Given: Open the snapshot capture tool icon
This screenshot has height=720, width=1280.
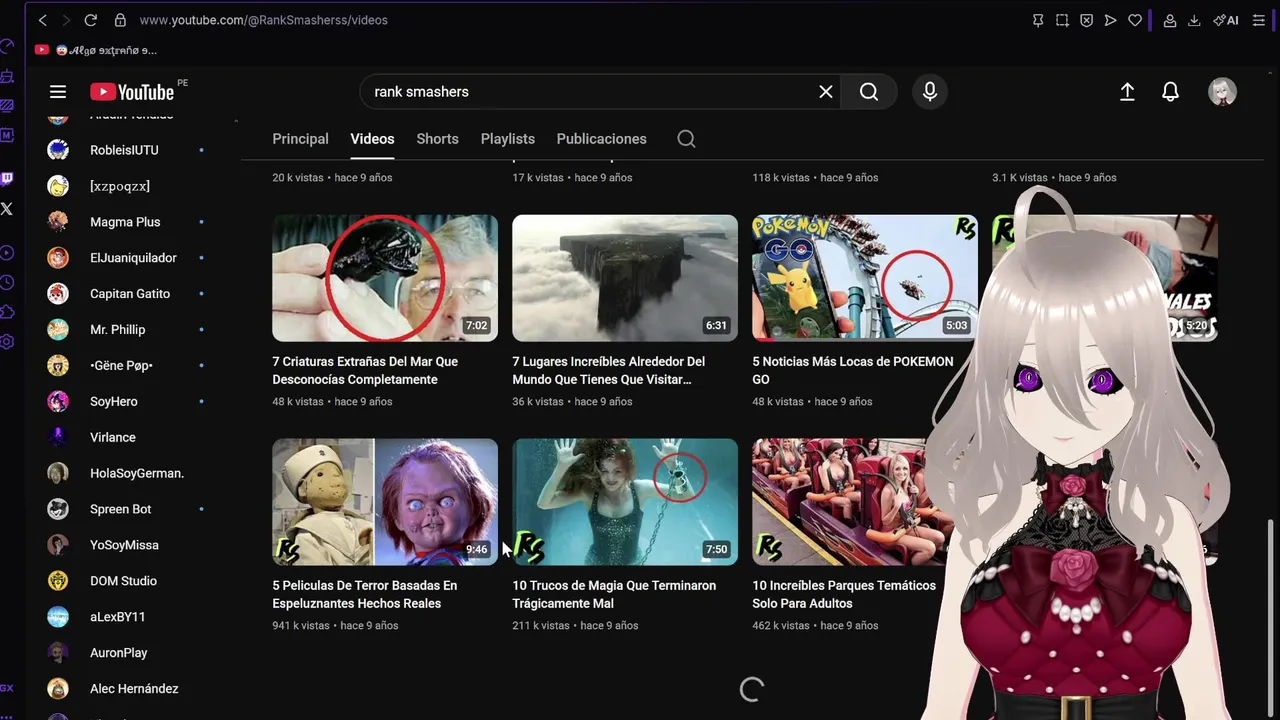Looking at the screenshot, I should 1062,20.
